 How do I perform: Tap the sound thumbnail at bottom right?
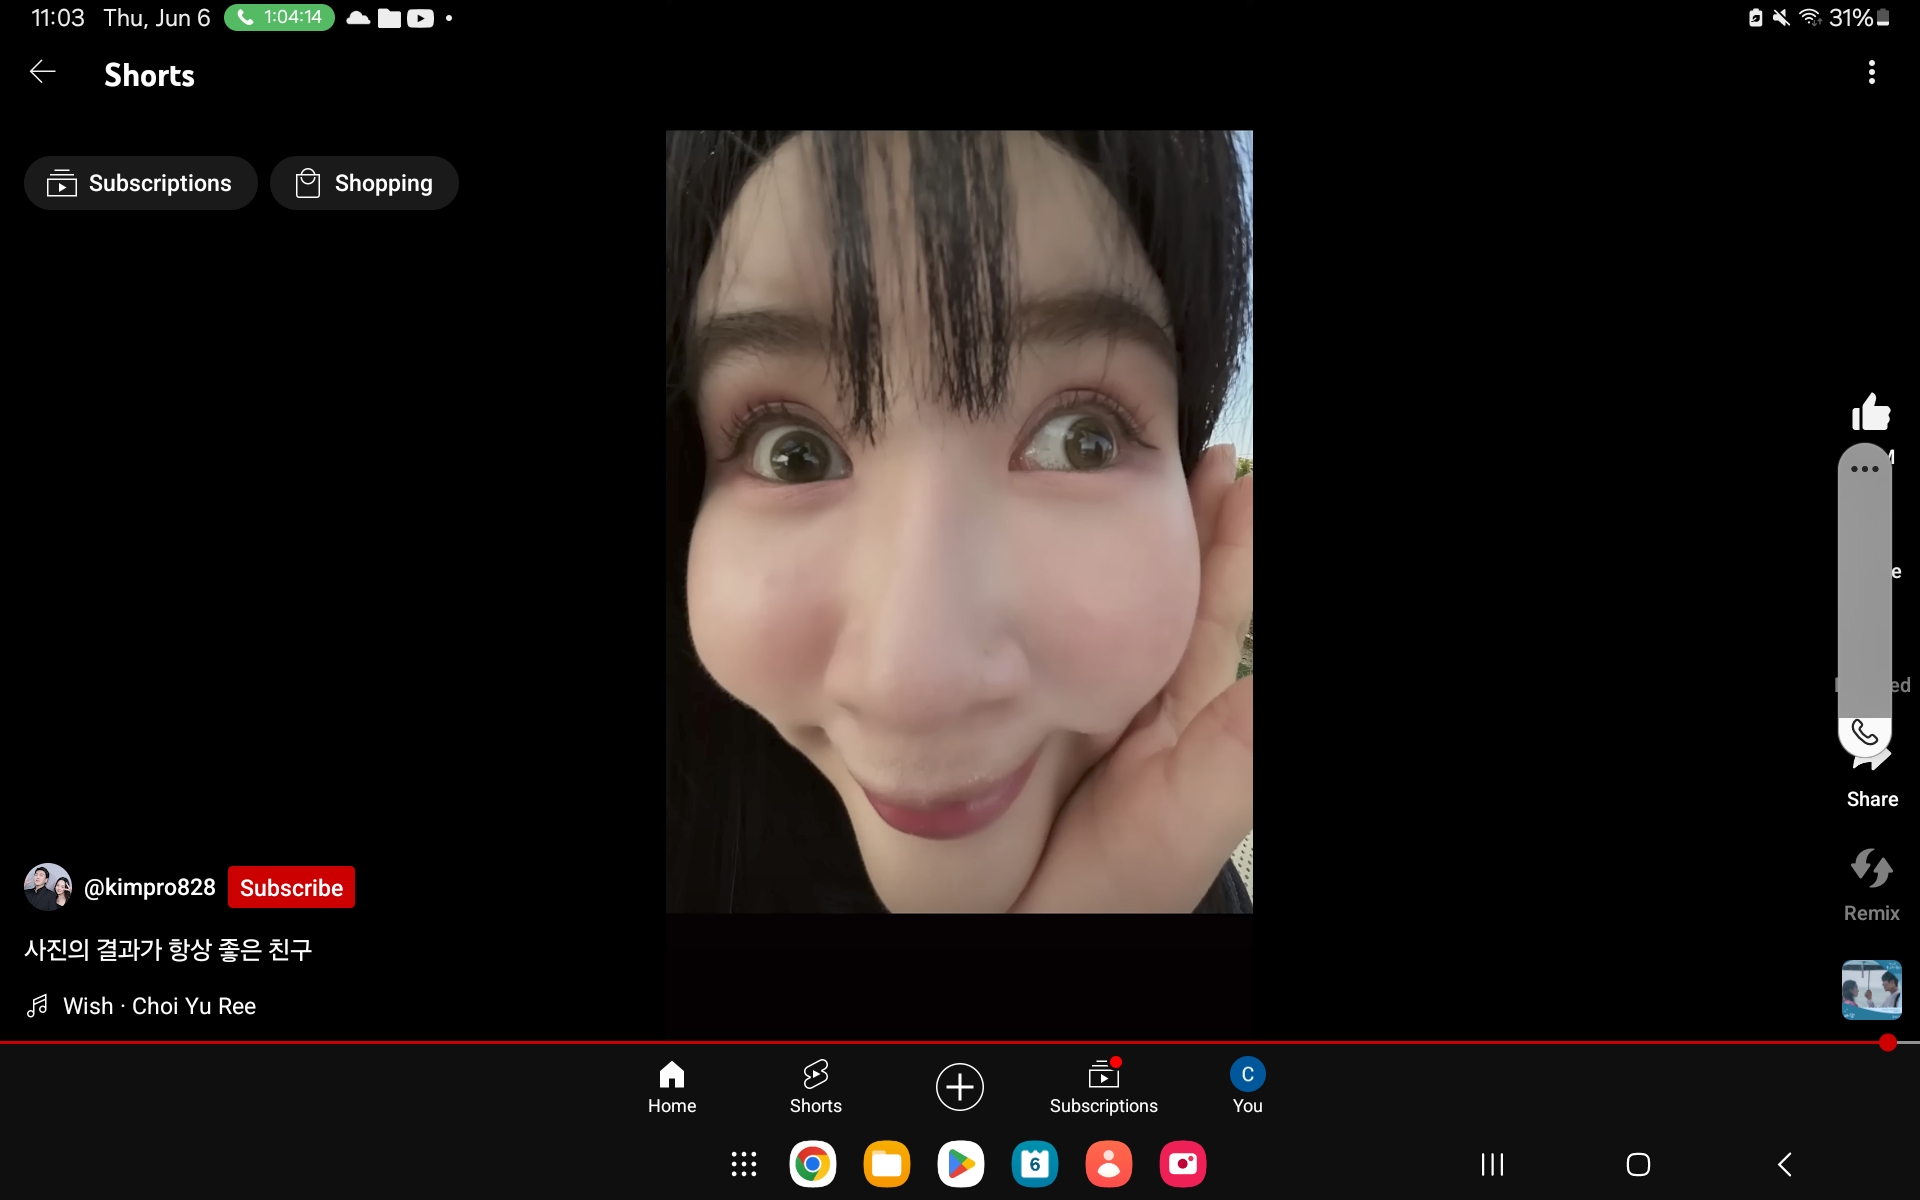click(x=1871, y=989)
